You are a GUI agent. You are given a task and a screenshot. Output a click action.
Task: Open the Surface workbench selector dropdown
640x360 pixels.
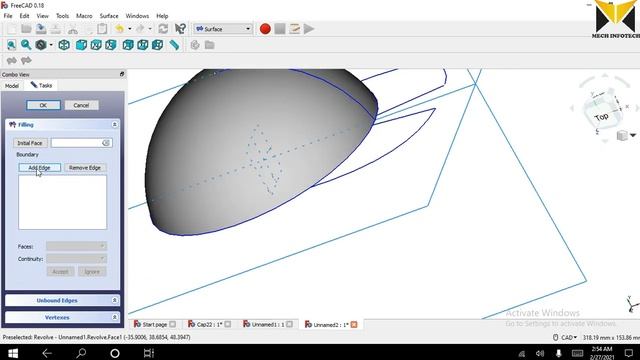[x=223, y=29]
